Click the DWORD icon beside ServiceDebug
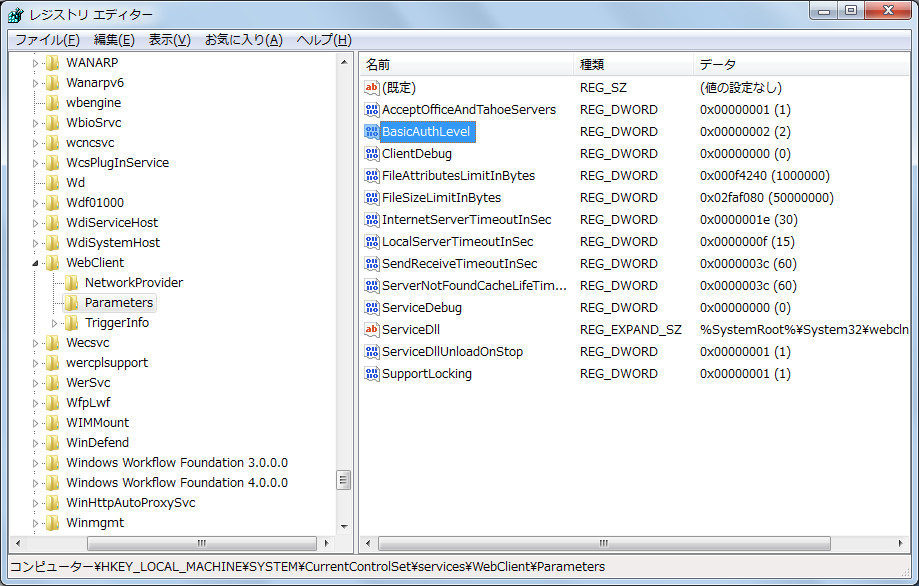The height and width of the screenshot is (586, 919). pyautogui.click(x=372, y=308)
